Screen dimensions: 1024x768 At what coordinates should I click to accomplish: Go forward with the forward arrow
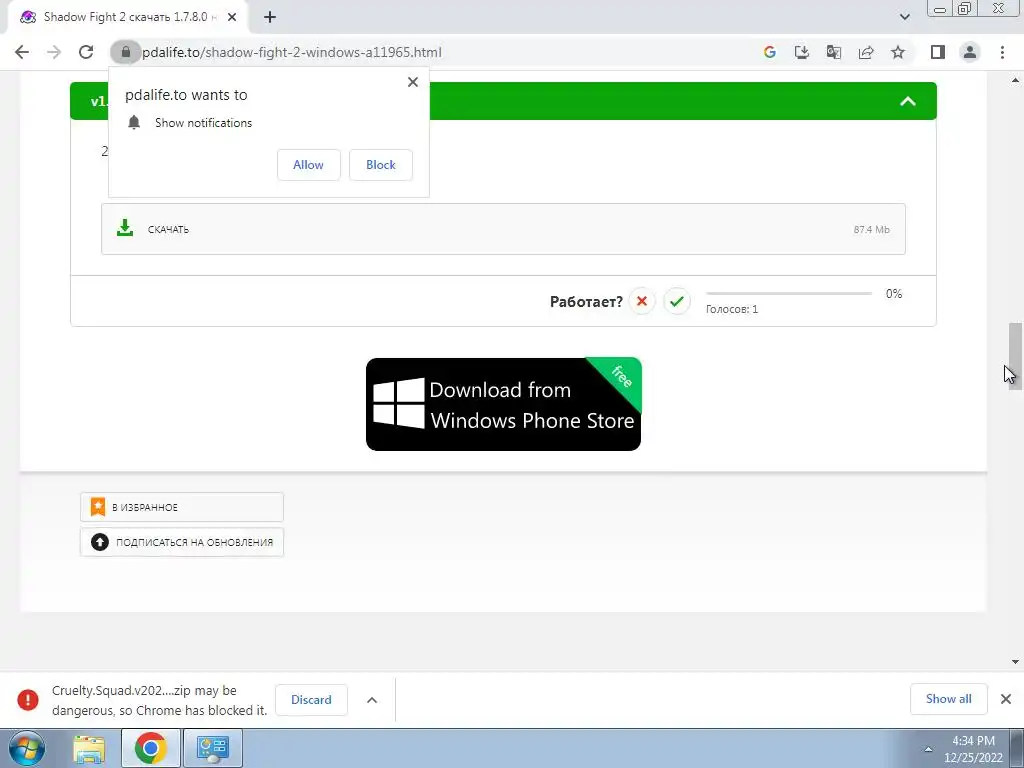(x=54, y=52)
